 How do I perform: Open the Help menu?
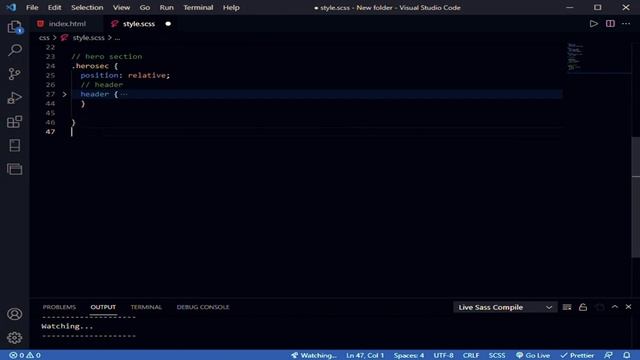[231, 7]
